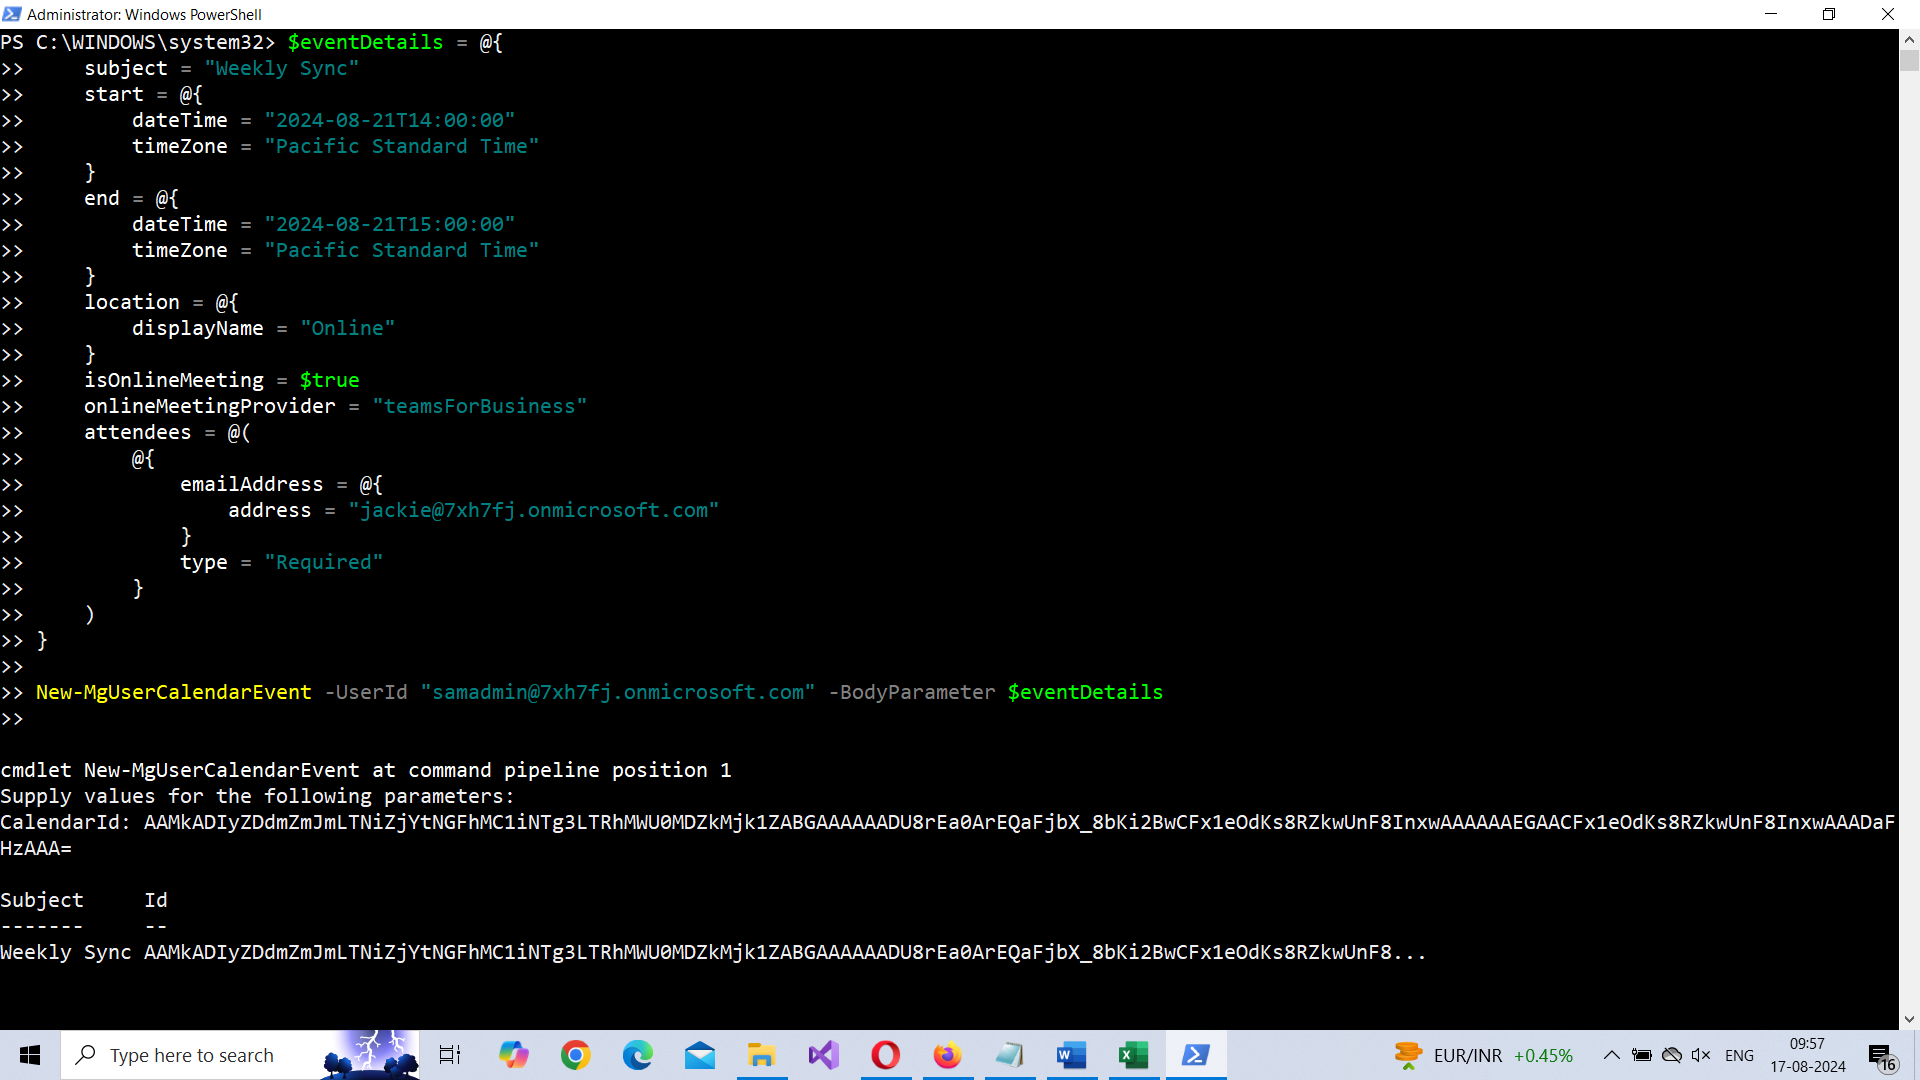Open Task View

pyautogui.click(x=450, y=1055)
